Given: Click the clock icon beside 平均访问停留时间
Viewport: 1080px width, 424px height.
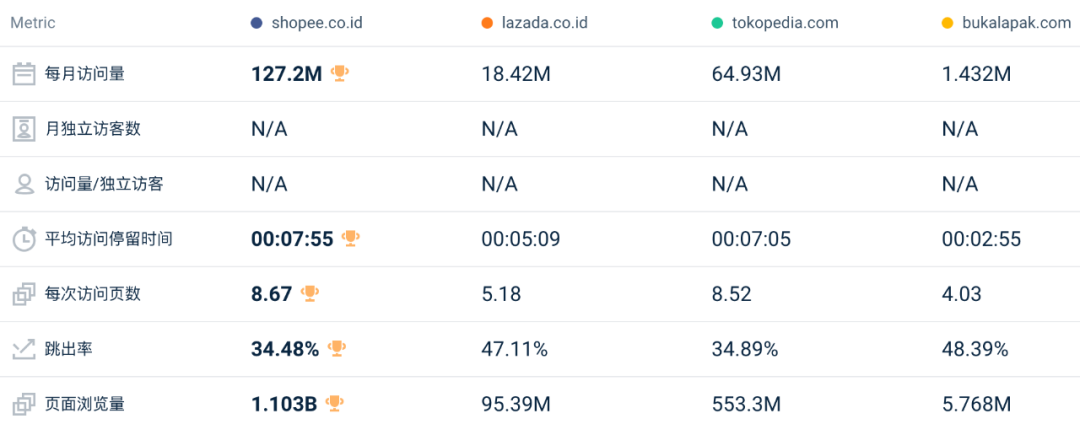Looking at the screenshot, I should tap(24, 239).
